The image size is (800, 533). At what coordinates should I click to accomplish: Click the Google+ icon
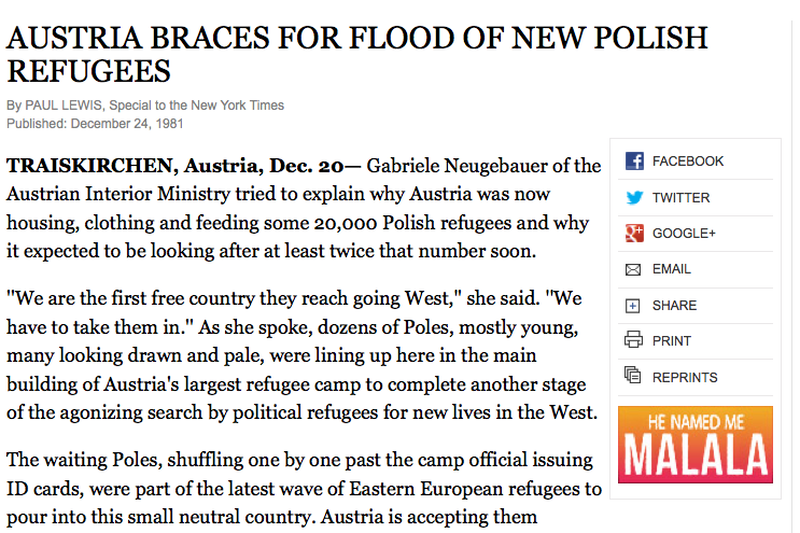(634, 233)
